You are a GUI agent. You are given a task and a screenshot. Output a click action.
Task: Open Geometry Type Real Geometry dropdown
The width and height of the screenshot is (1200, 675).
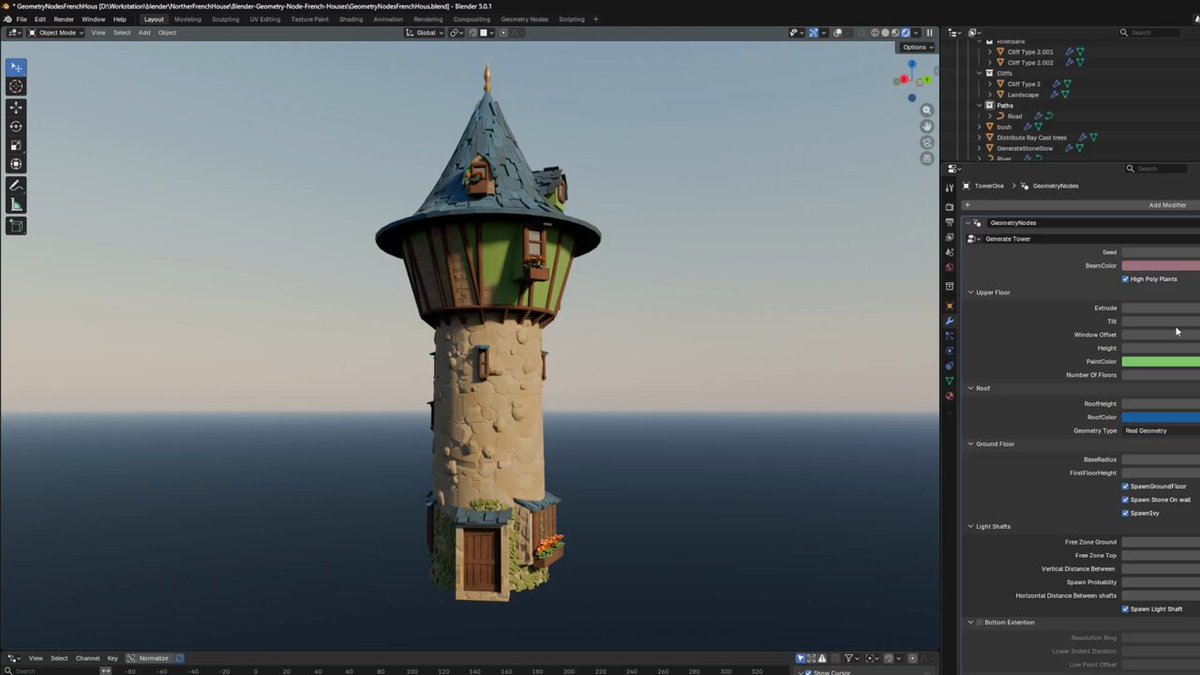(x=1160, y=430)
